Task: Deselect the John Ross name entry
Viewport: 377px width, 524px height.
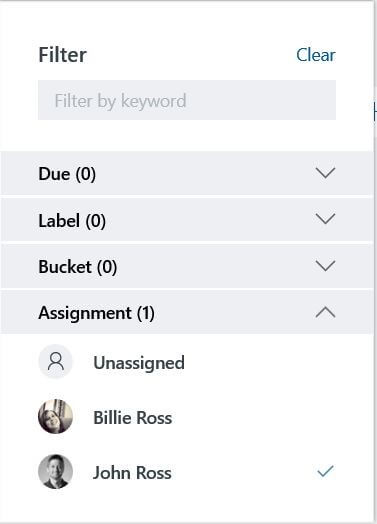Action: 132,473
